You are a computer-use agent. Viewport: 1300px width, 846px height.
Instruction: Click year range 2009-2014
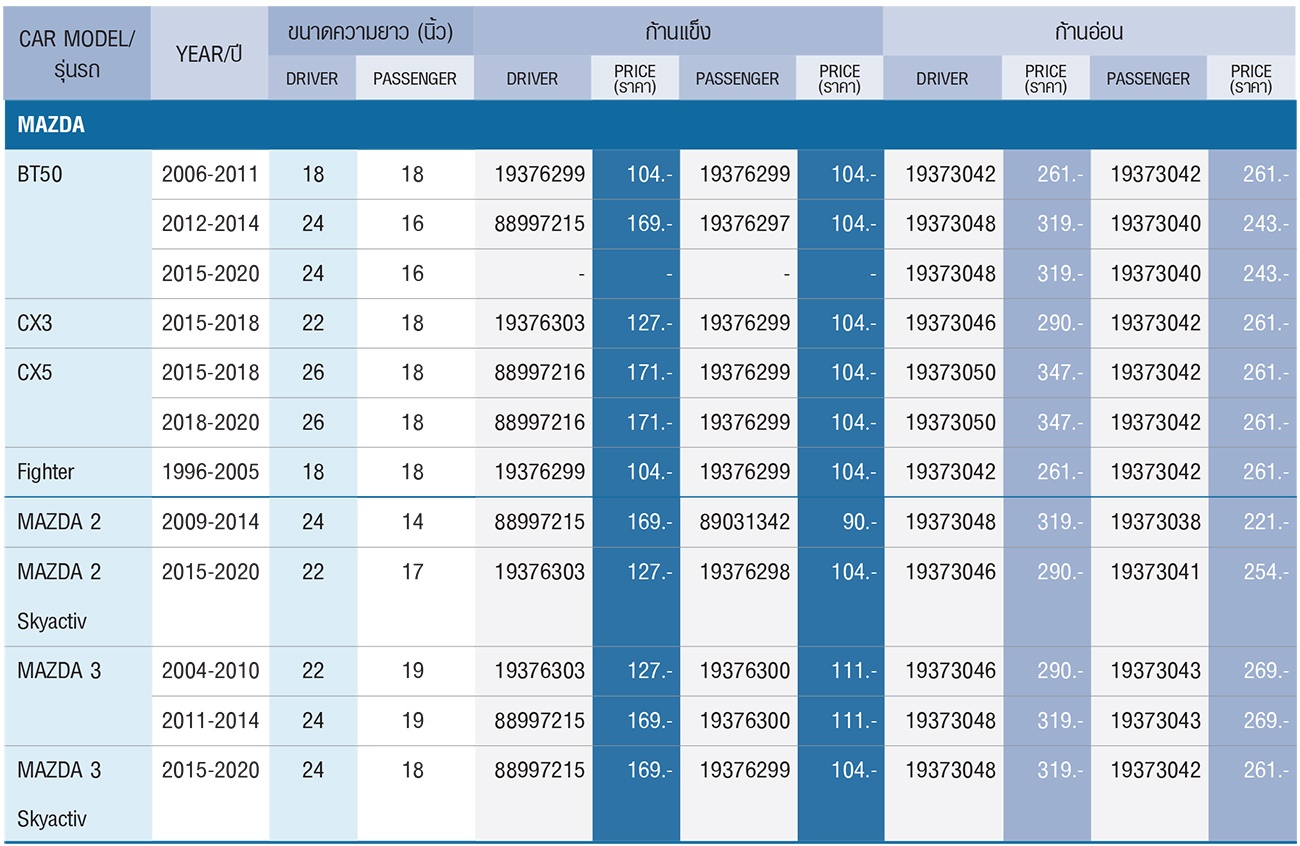(x=210, y=522)
